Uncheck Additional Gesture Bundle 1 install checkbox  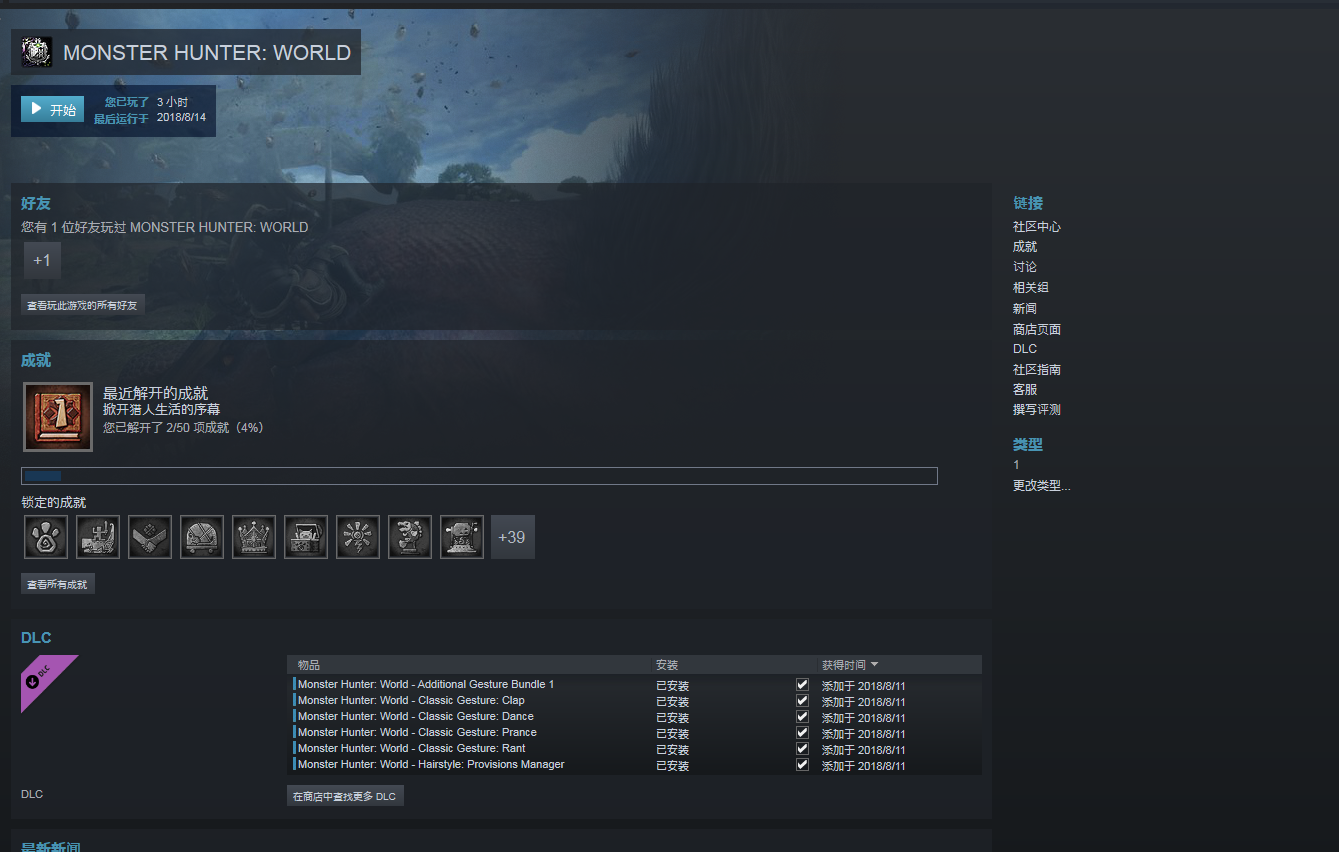[x=802, y=685]
